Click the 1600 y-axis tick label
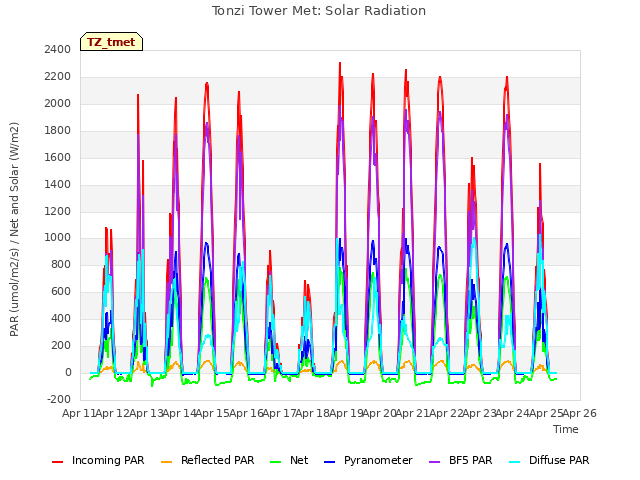Screen dimensions: 640x480 pos(58,157)
